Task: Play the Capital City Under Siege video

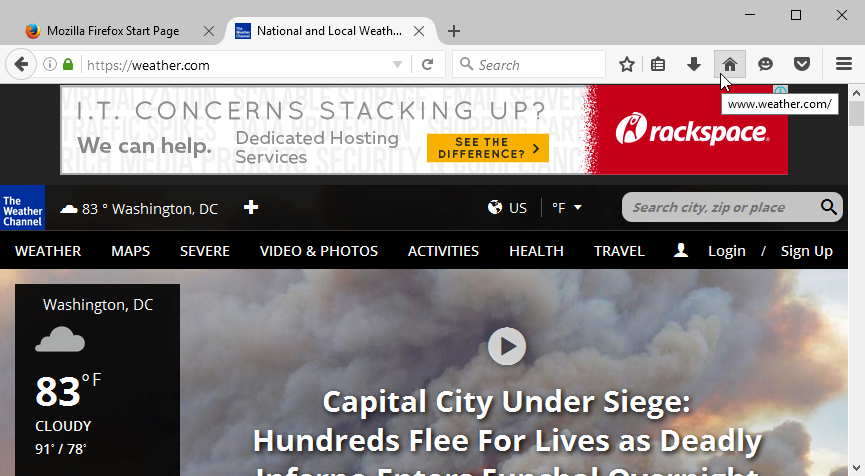Action: 507,347
